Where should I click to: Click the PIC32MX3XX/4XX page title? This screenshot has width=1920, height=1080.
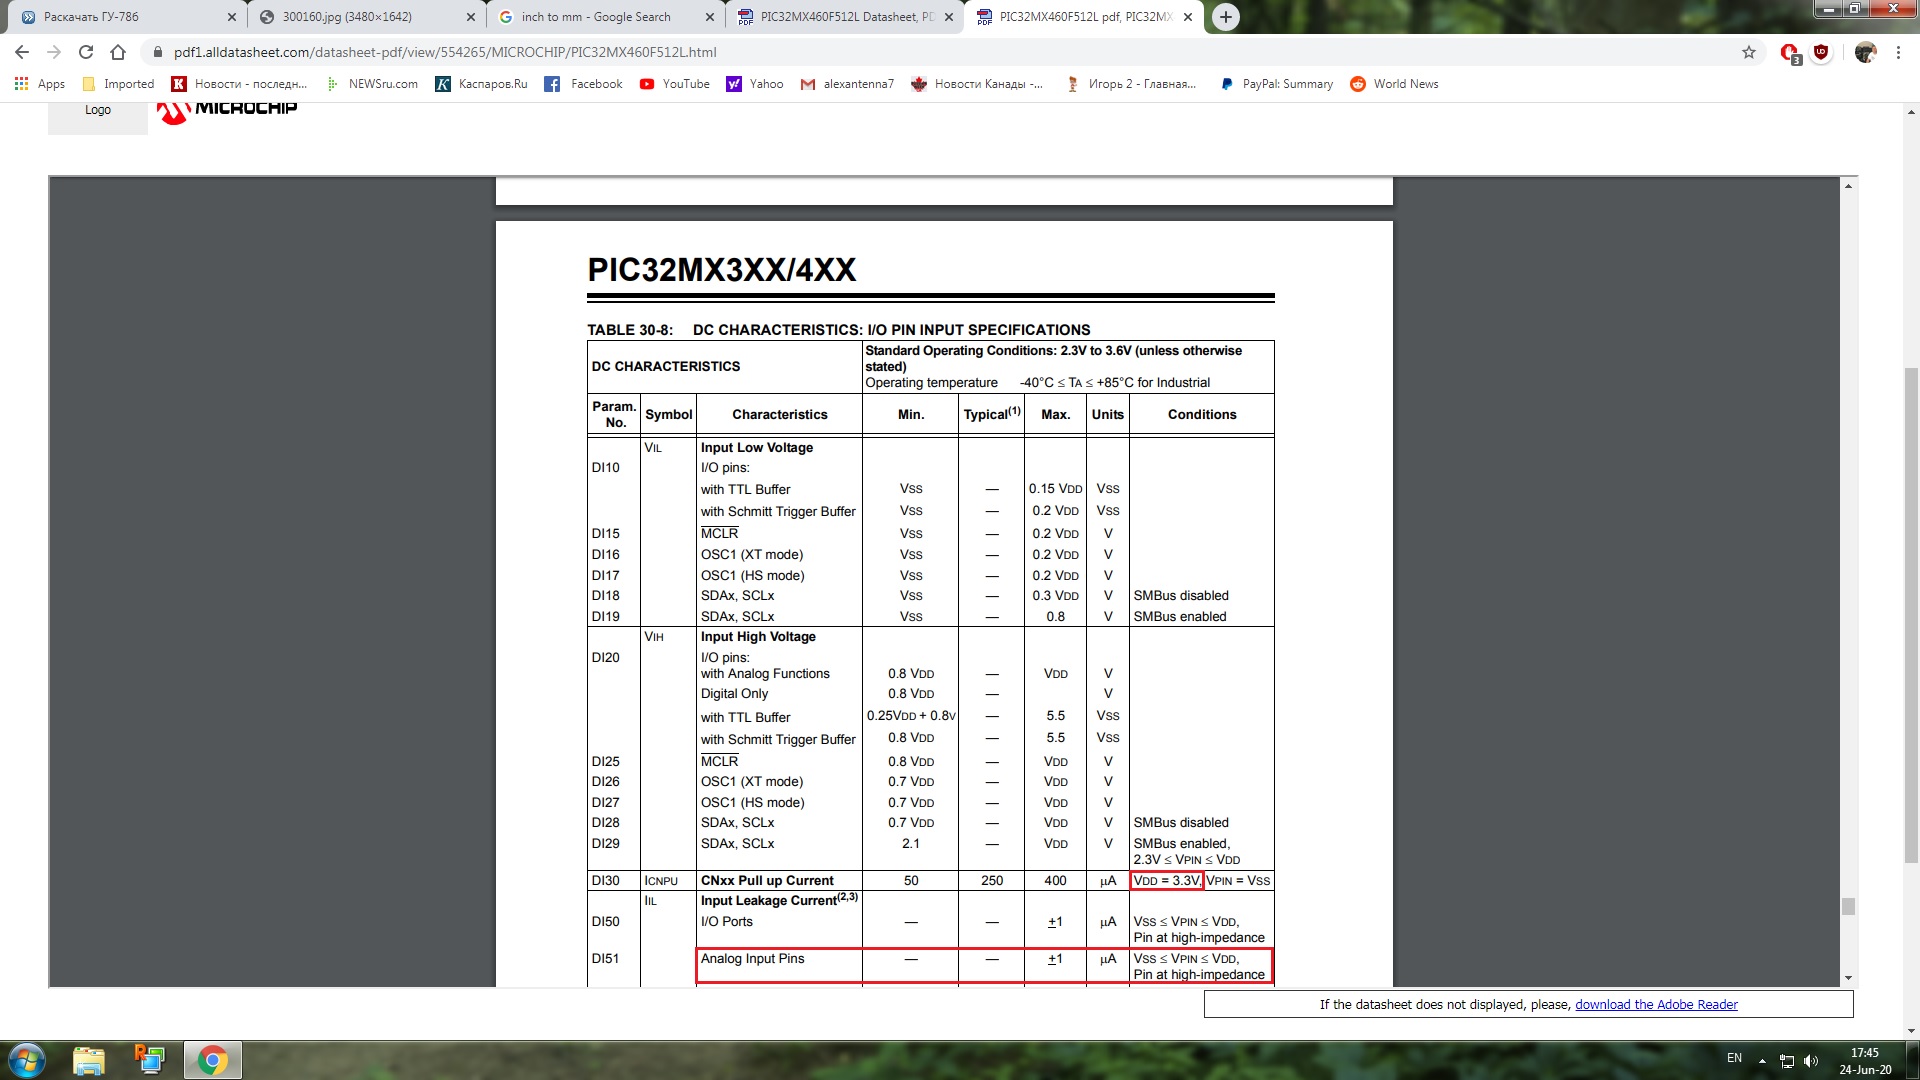tap(722, 270)
